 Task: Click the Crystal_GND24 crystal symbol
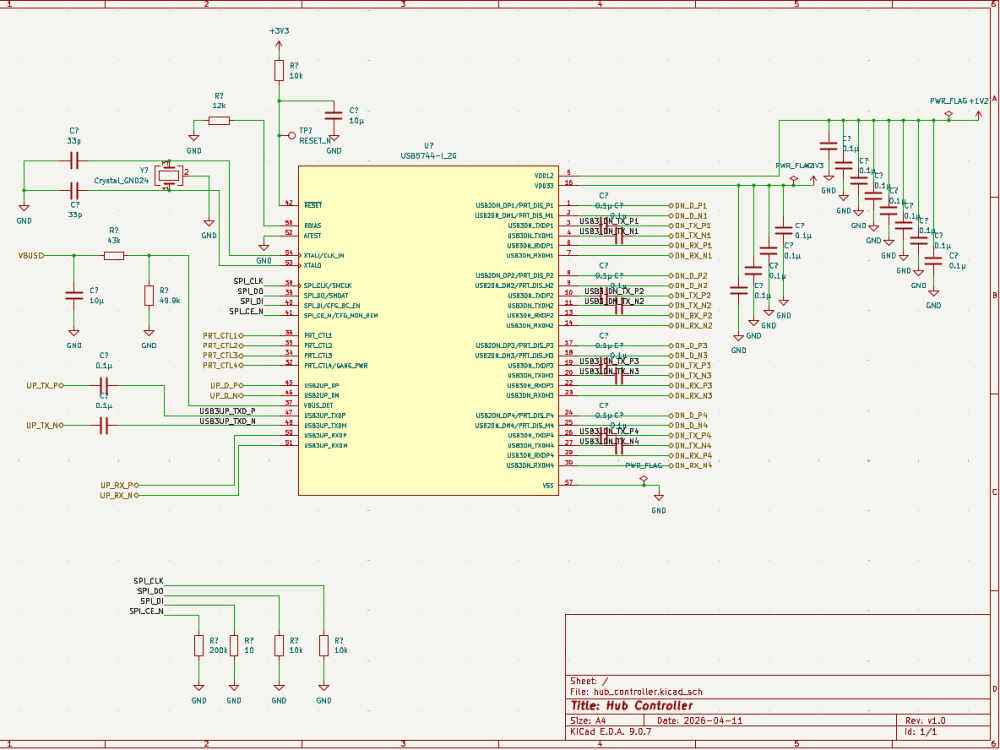[x=168, y=175]
